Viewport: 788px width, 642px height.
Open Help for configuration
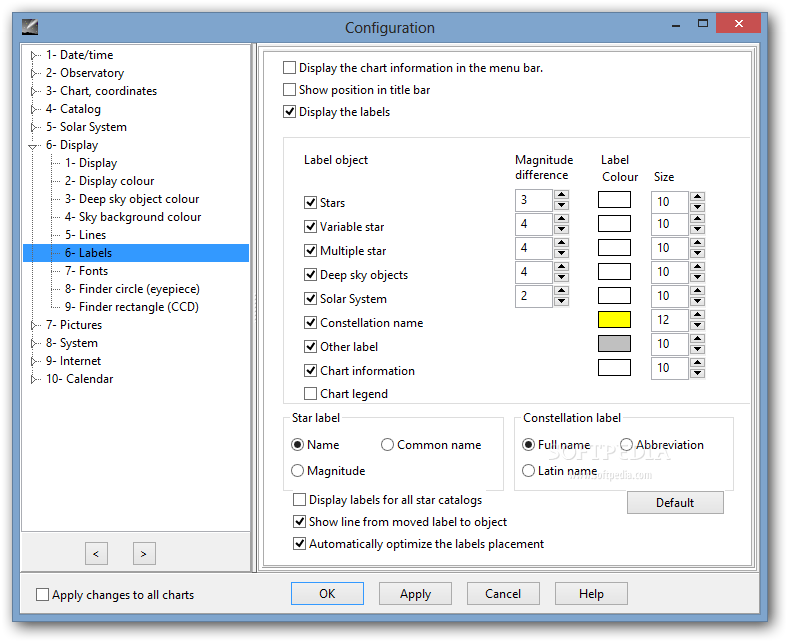tap(591, 594)
